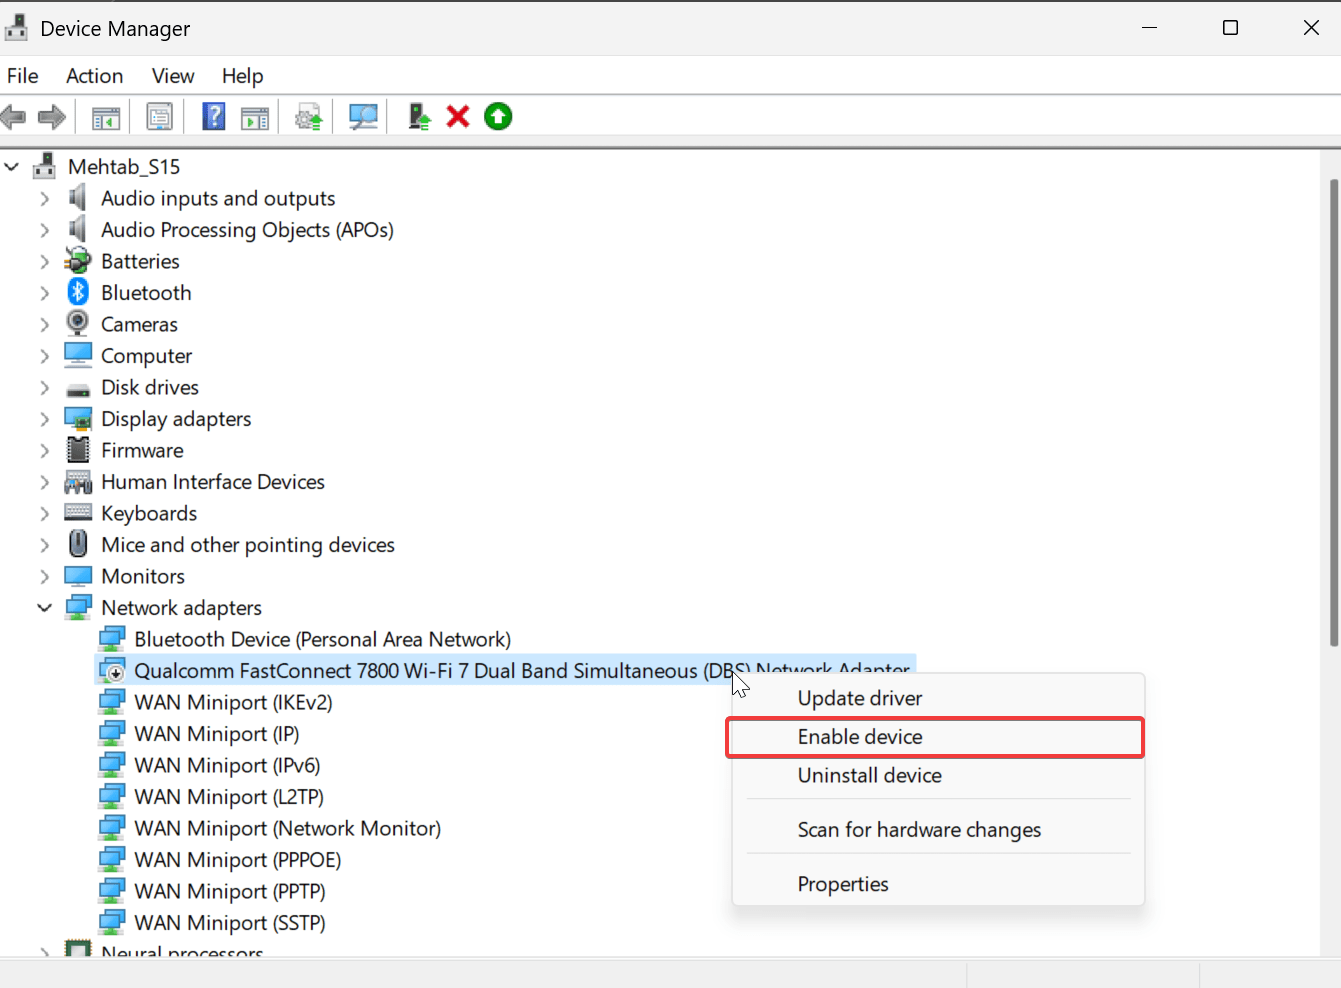Select WAN Miniport (SSTP)
1341x988 pixels.
230,923
